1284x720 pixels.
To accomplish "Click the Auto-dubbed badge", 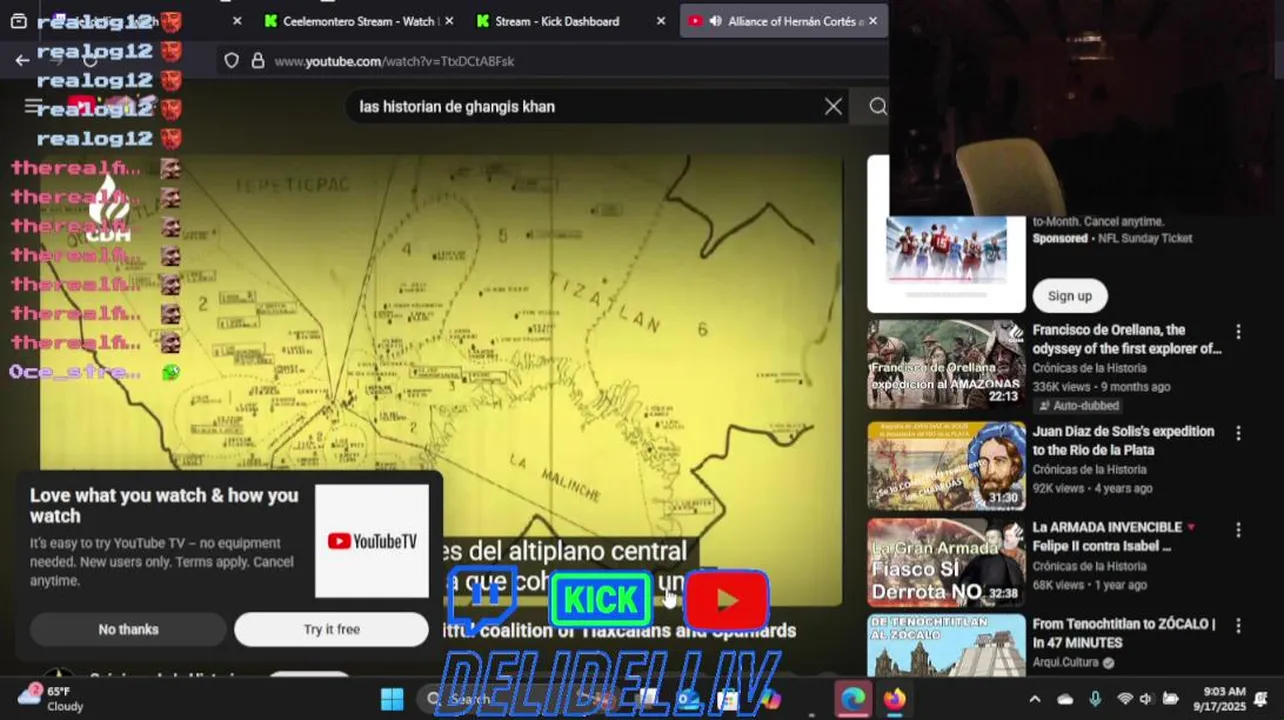I will coord(1079,406).
